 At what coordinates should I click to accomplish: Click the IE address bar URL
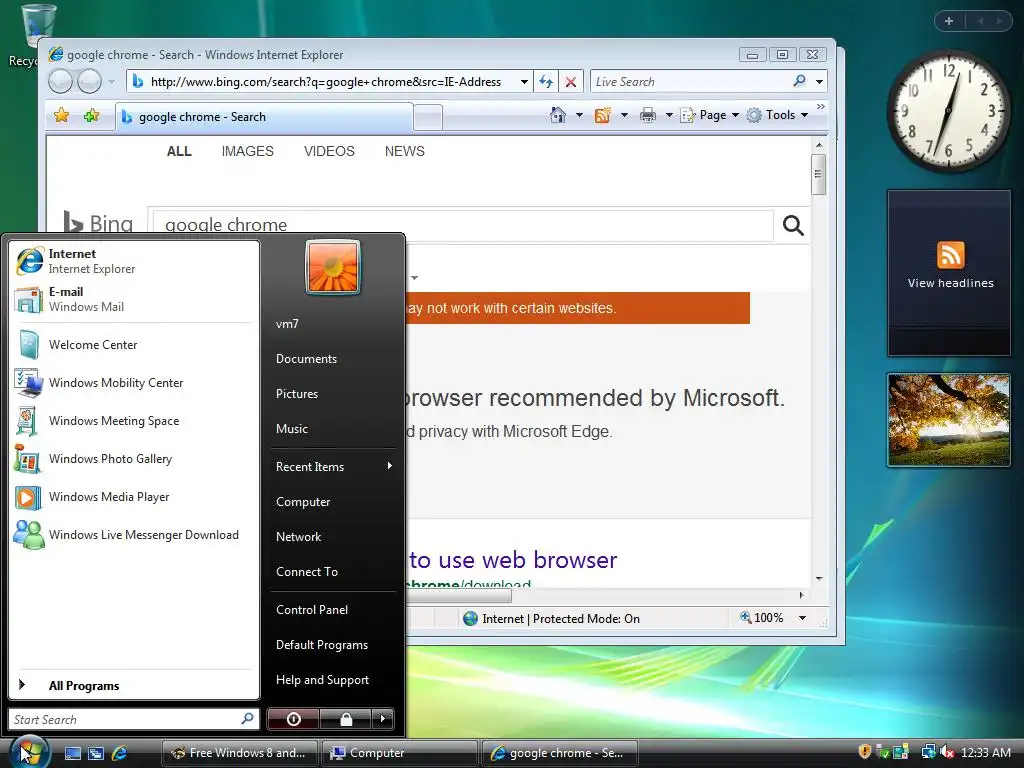click(x=325, y=82)
